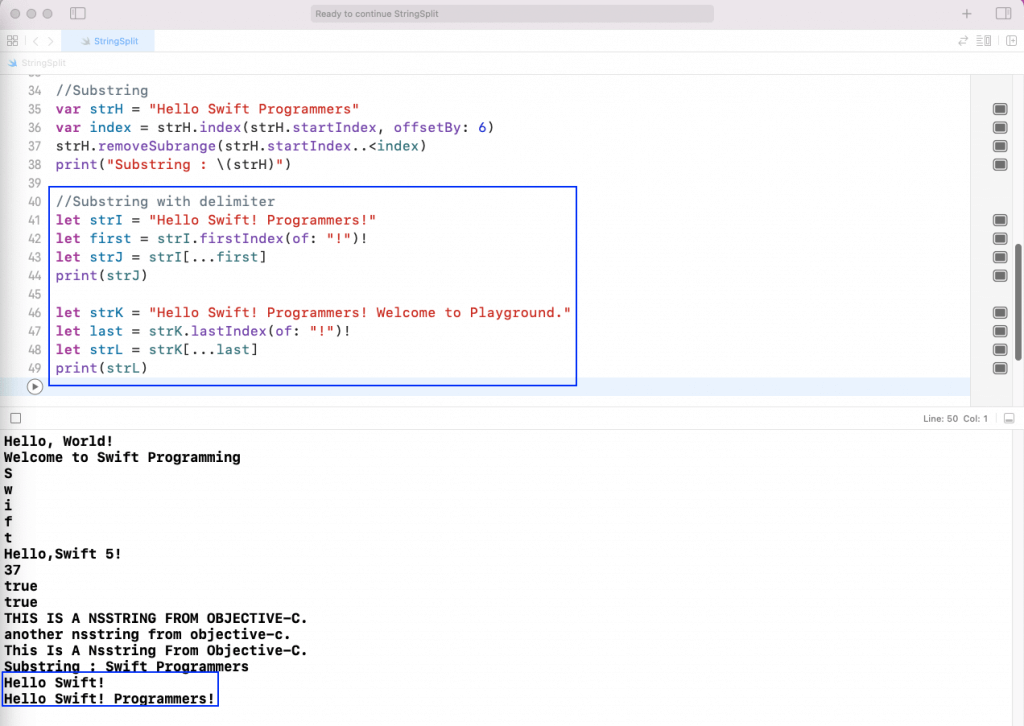Screen dimensions: 1024x726
Task: Open the related items grid menu
Action: coord(12,41)
